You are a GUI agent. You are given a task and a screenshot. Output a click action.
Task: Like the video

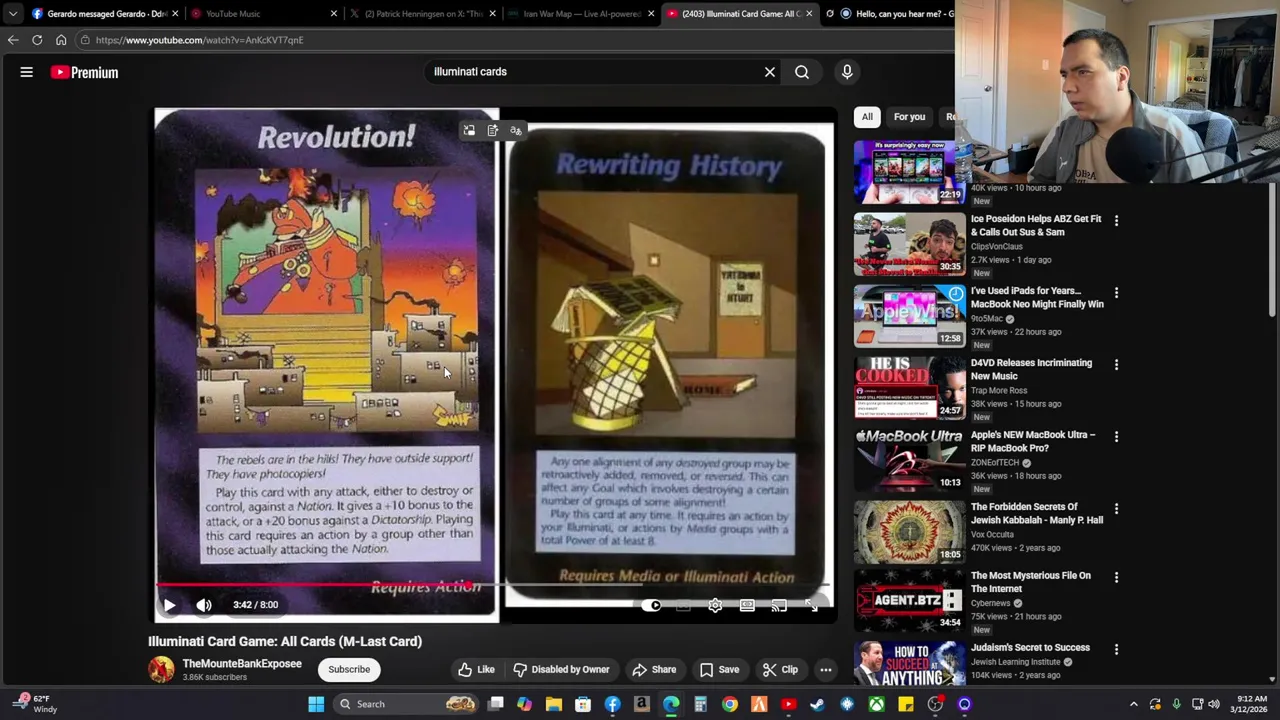pos(476,670)
